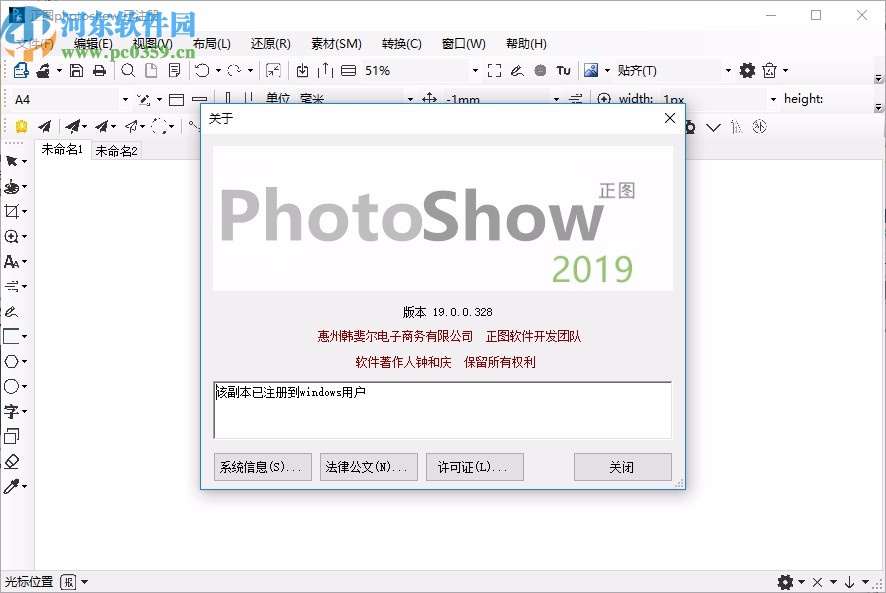Expand the millimeter unit dropdown
Screen dimensions: 886x593
click(410, 99)
